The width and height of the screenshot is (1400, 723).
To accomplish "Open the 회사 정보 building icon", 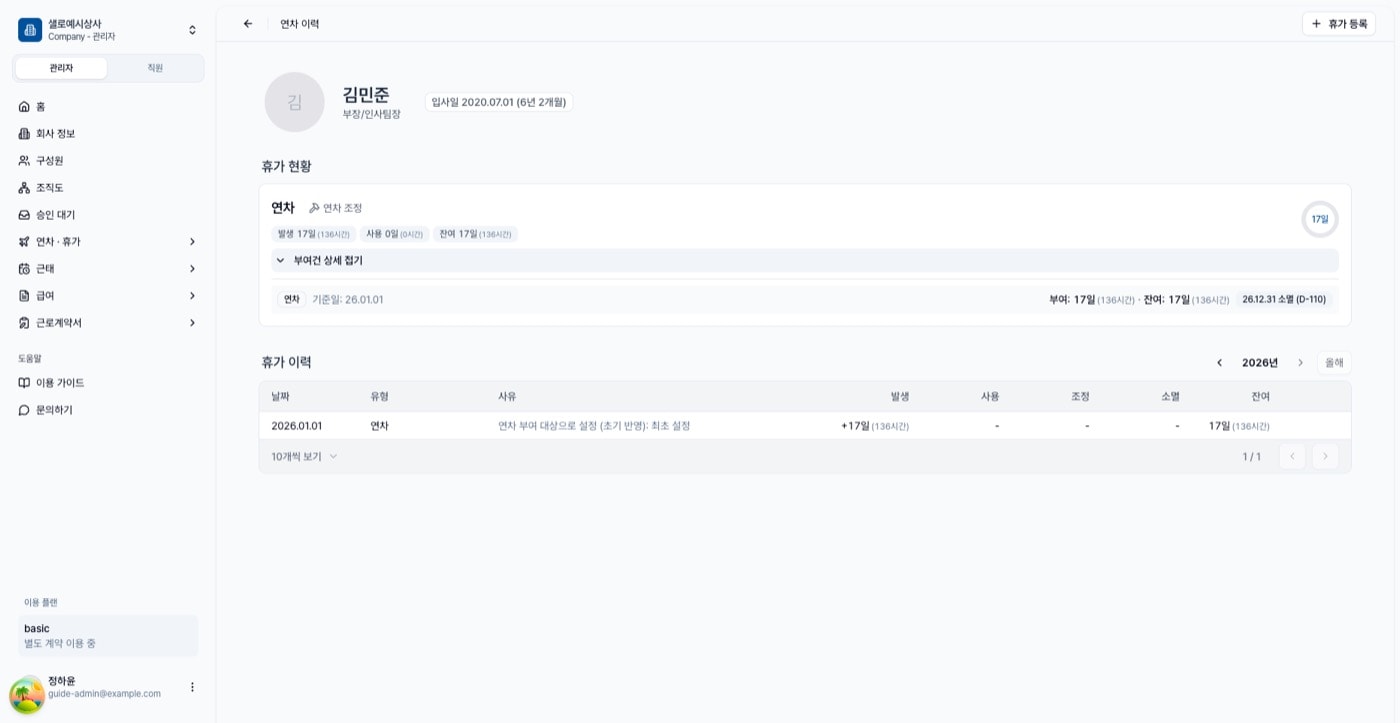I will [x=25, y=133].
